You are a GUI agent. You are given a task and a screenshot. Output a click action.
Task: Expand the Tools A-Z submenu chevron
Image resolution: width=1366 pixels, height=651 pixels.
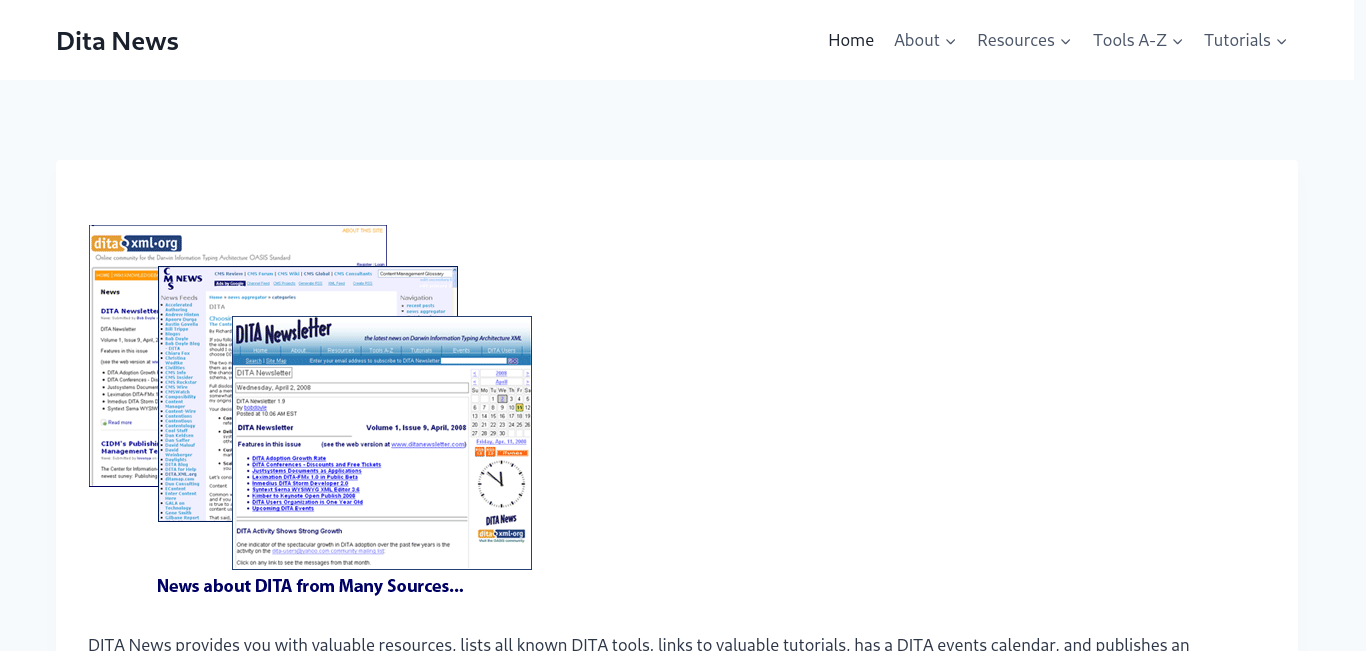[x=1178, y=41]
